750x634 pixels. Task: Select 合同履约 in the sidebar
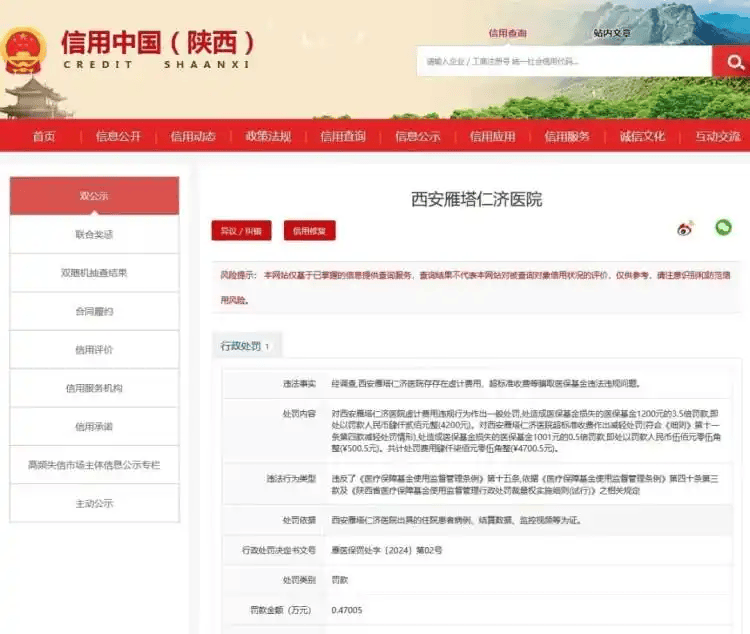coord(94,311)
